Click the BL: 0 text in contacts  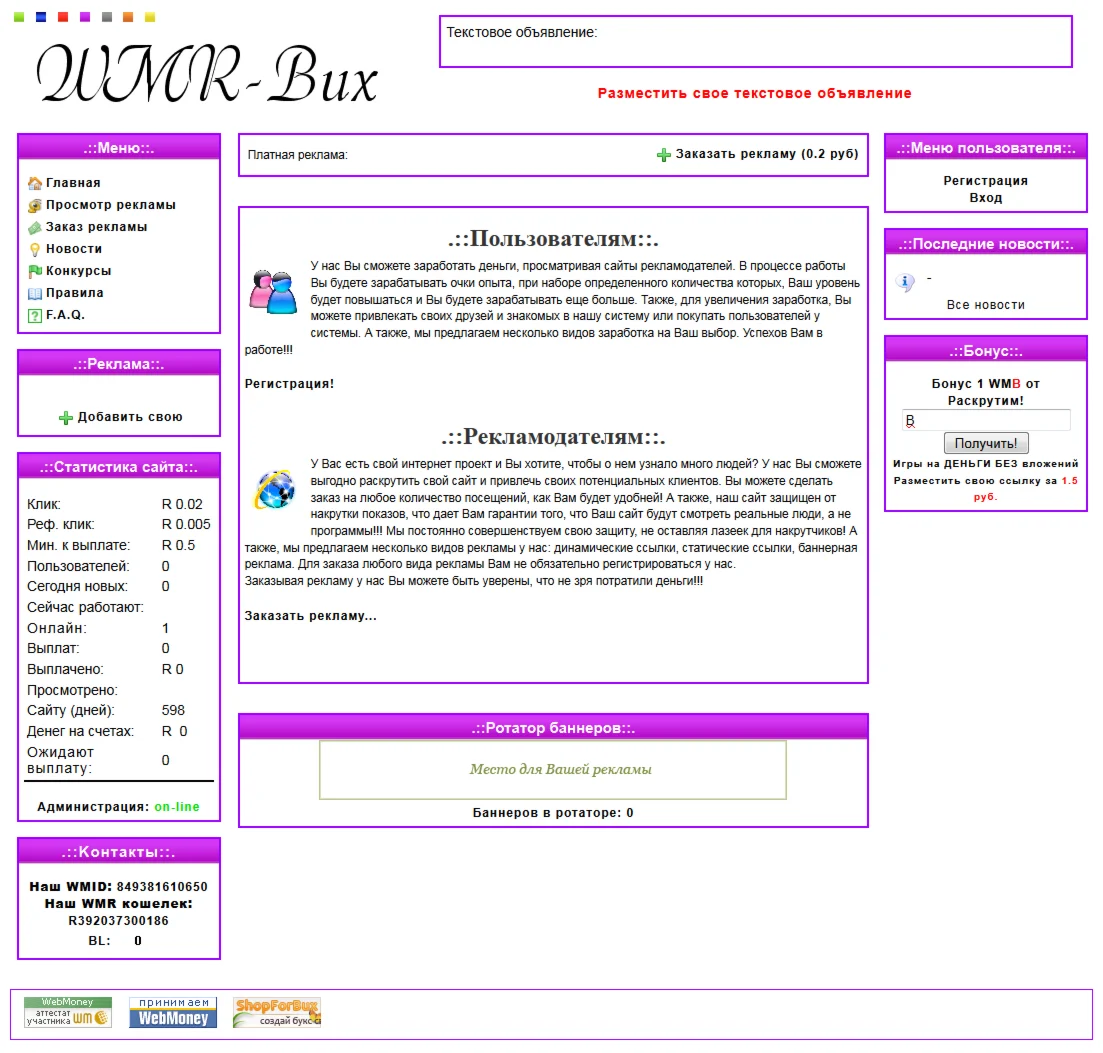[115, 940]
